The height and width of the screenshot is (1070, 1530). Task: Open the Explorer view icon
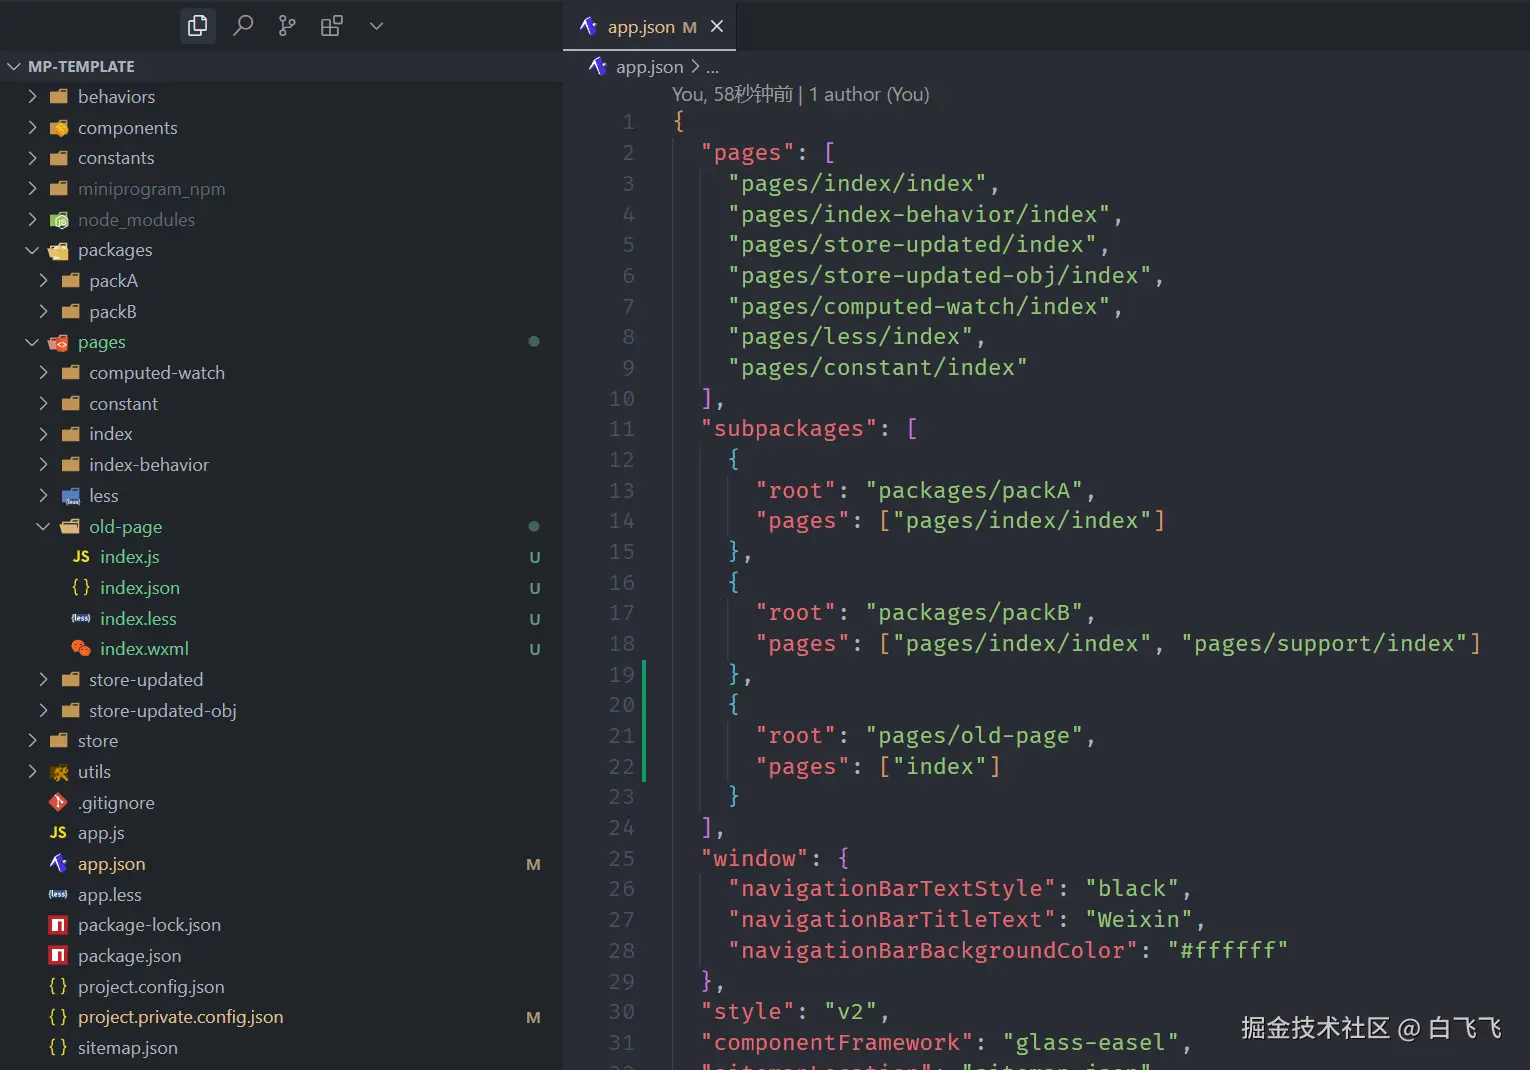[x=198, y=26]
